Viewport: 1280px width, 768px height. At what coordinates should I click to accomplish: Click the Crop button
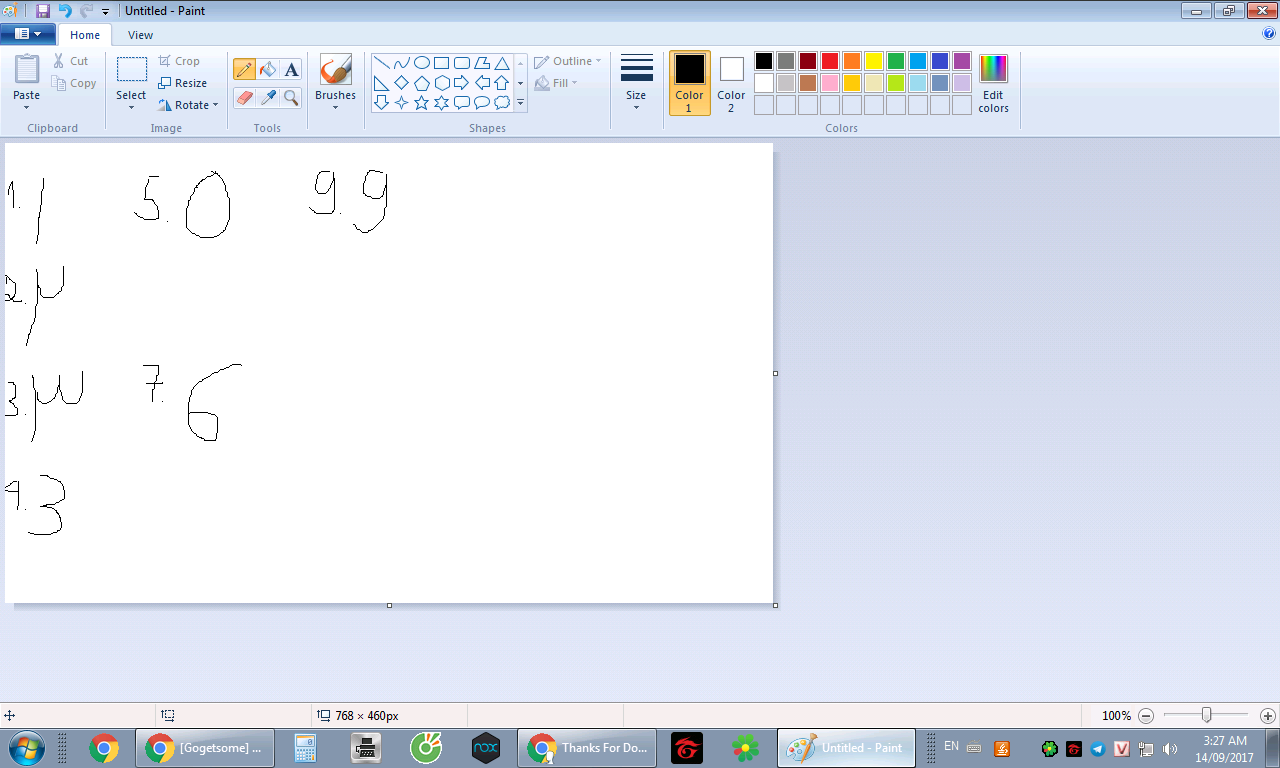[179, 61]
